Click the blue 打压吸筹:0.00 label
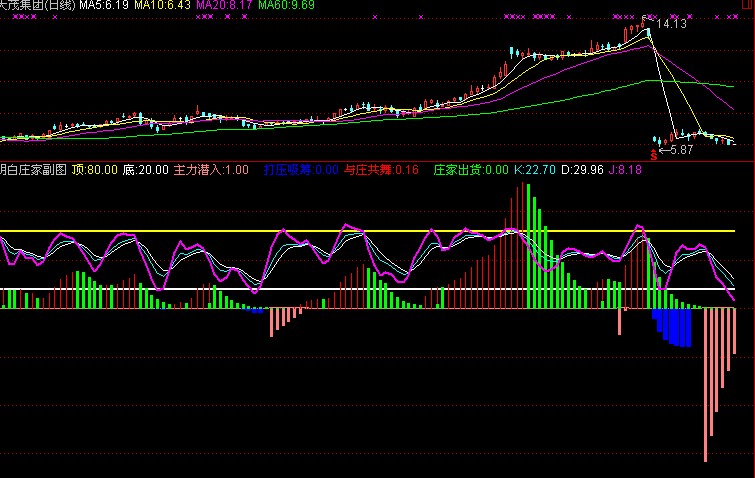Screen dimensions: 755x478 (301, 170)
